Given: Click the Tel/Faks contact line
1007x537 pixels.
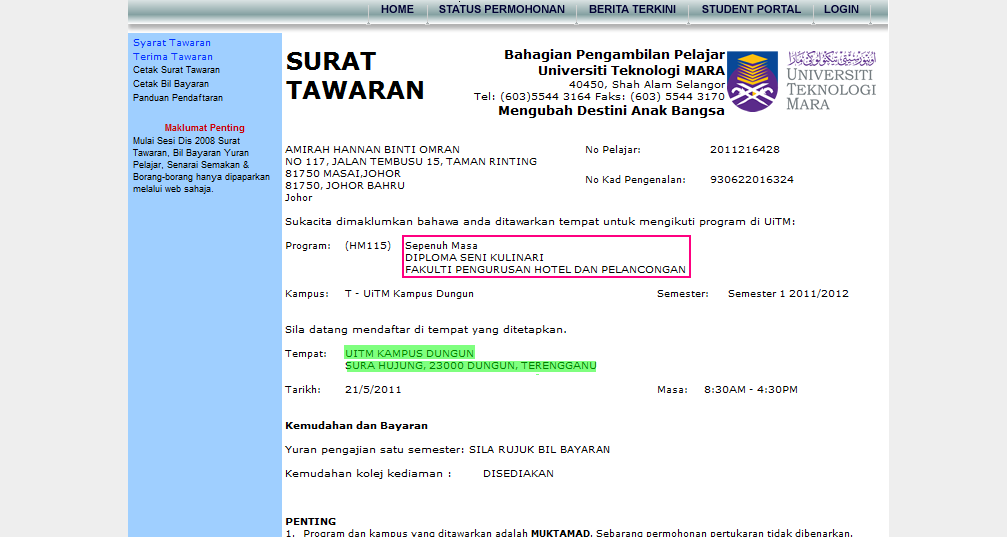Looking at the screenshot, I should click(x=599, y=97).
